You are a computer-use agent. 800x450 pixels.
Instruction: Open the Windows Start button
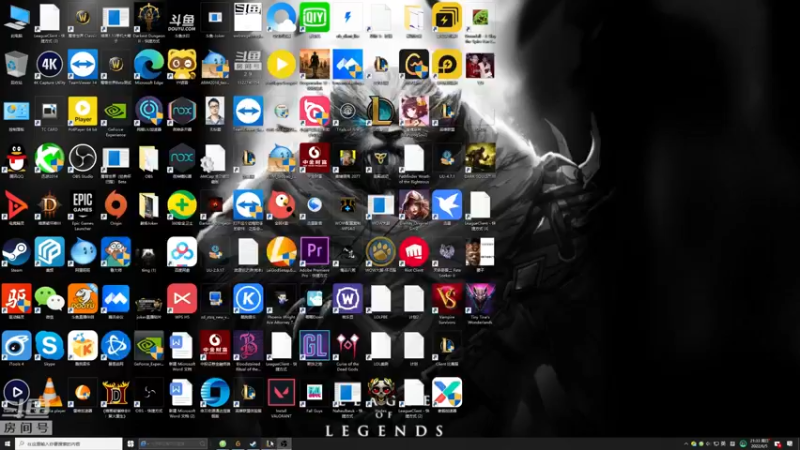7,444
